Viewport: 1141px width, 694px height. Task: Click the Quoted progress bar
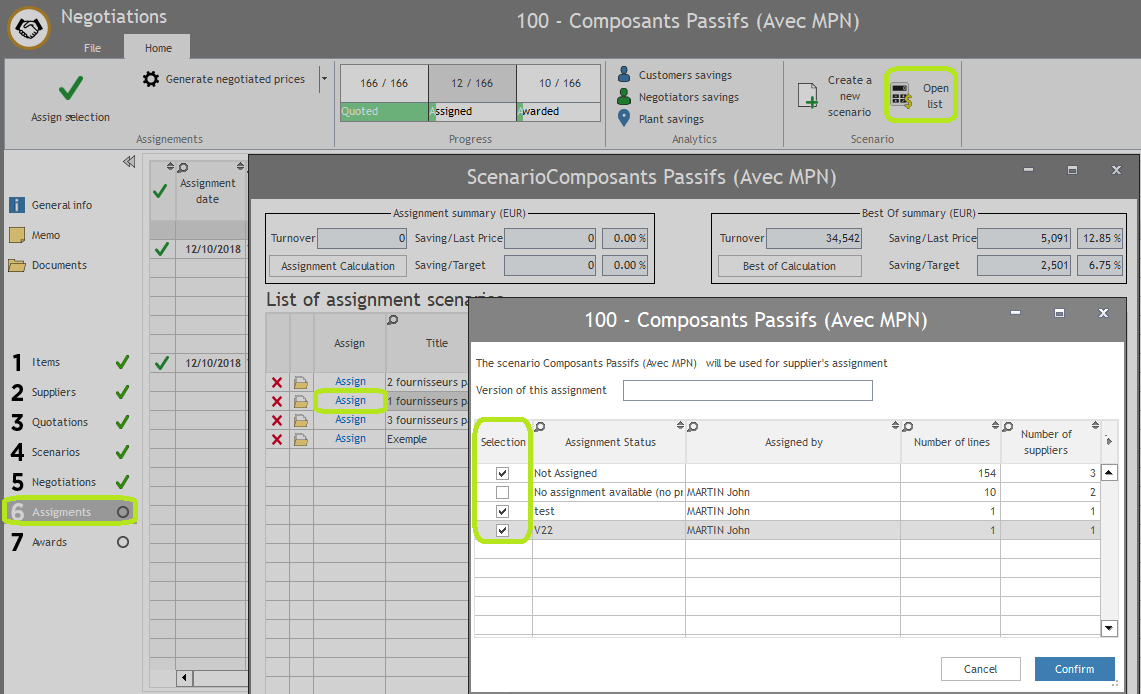384,112
